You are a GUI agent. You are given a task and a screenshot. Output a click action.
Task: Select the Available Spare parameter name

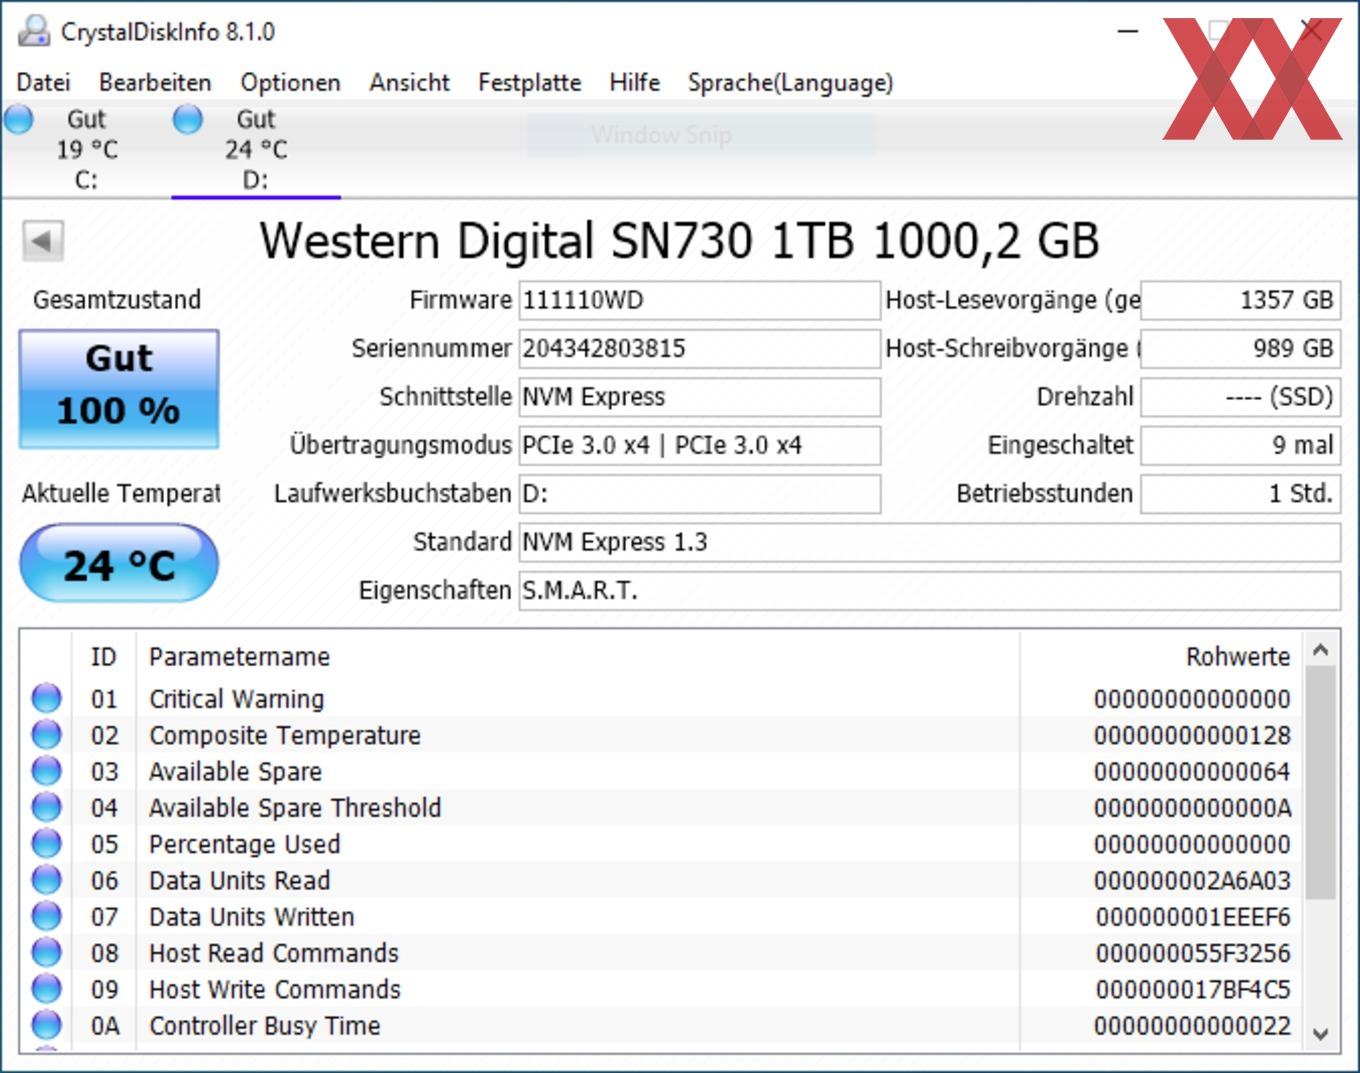tap(236, 772)
